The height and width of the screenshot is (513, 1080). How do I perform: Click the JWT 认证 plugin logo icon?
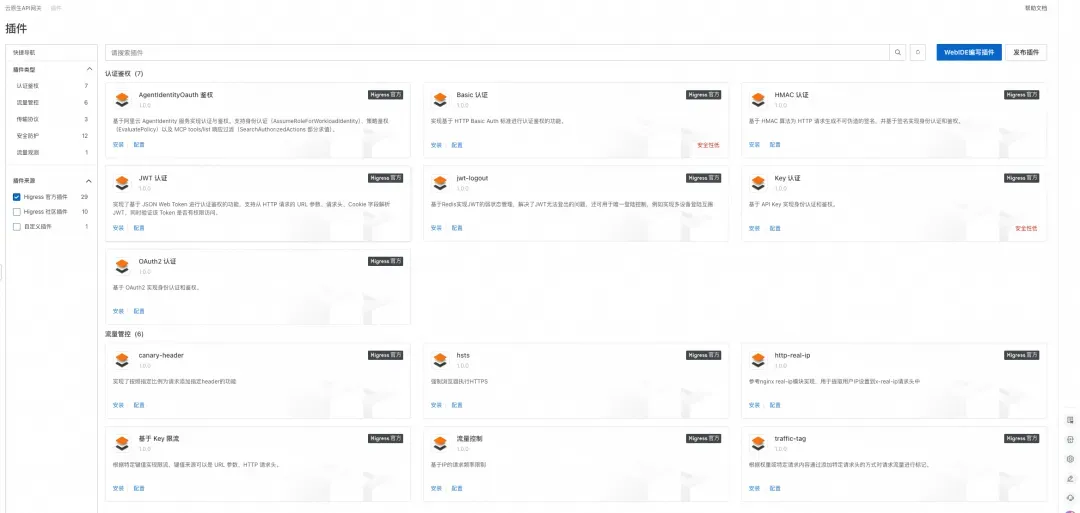[x=122, y=183]
